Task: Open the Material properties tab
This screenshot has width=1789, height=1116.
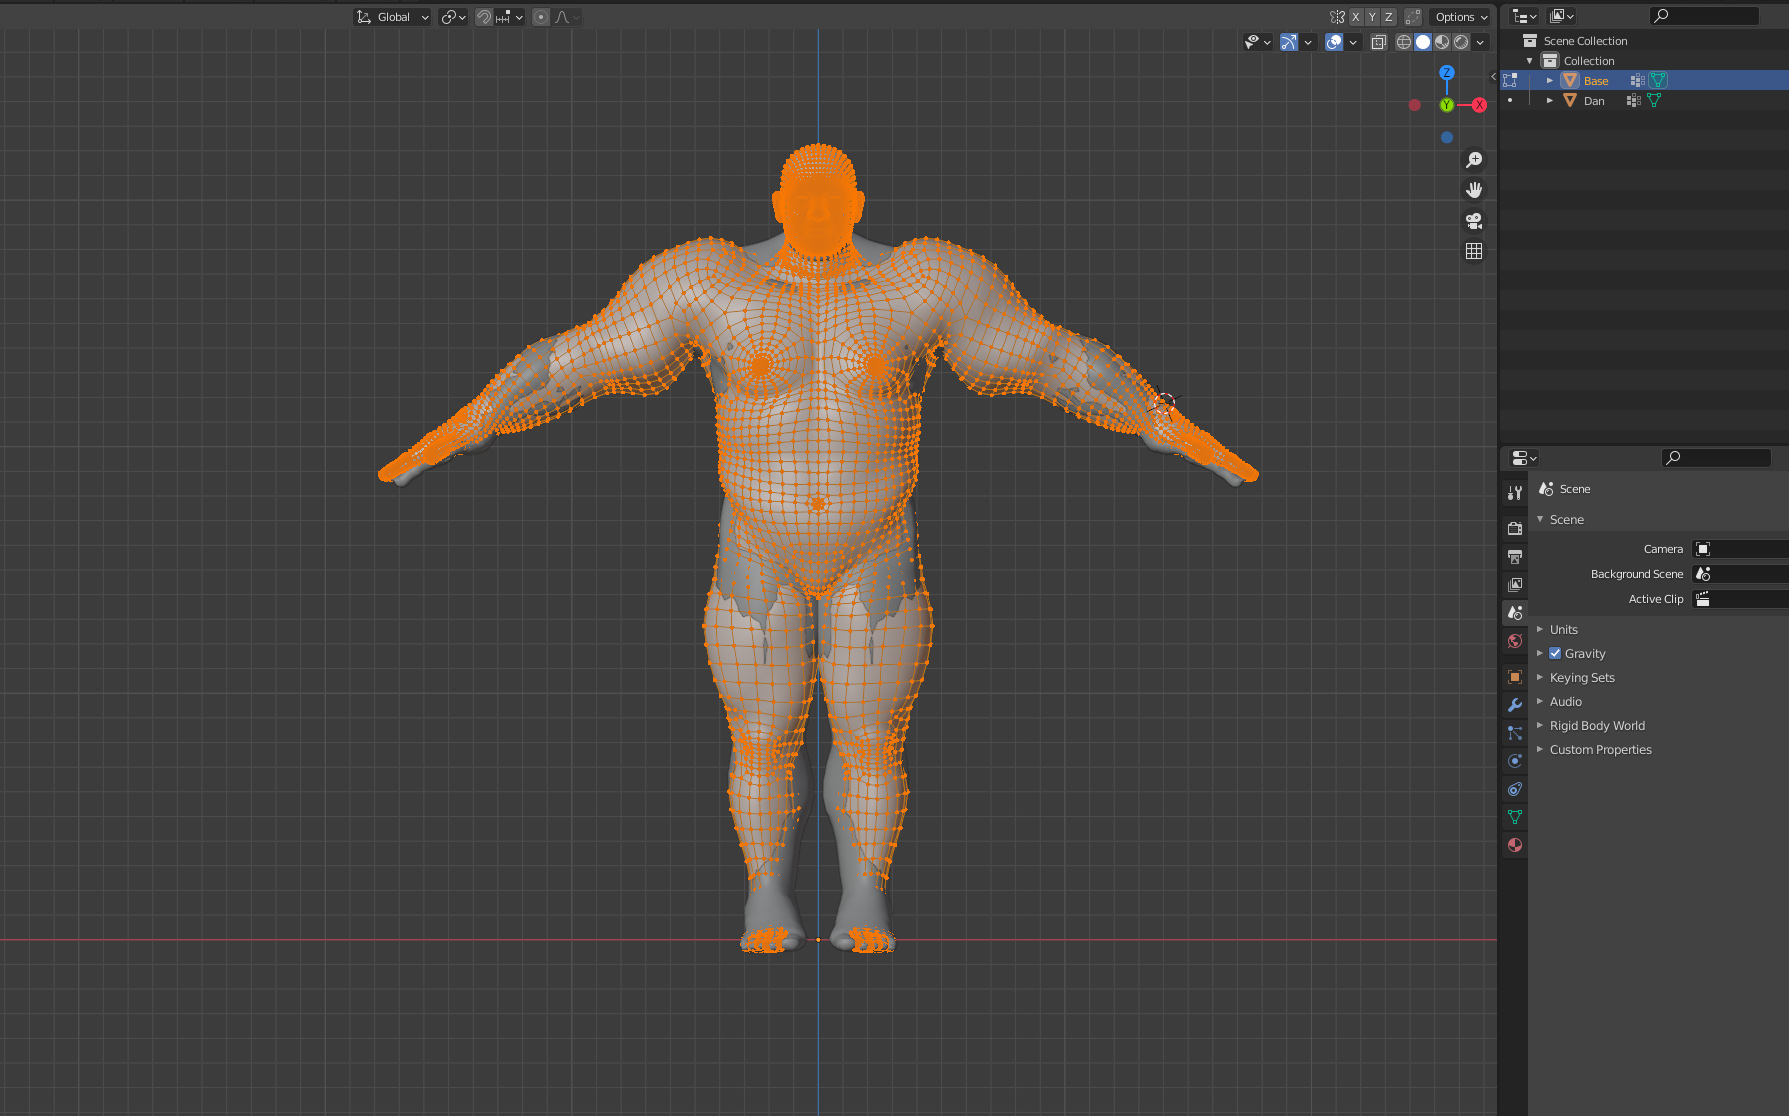Action: (1515, 845)
